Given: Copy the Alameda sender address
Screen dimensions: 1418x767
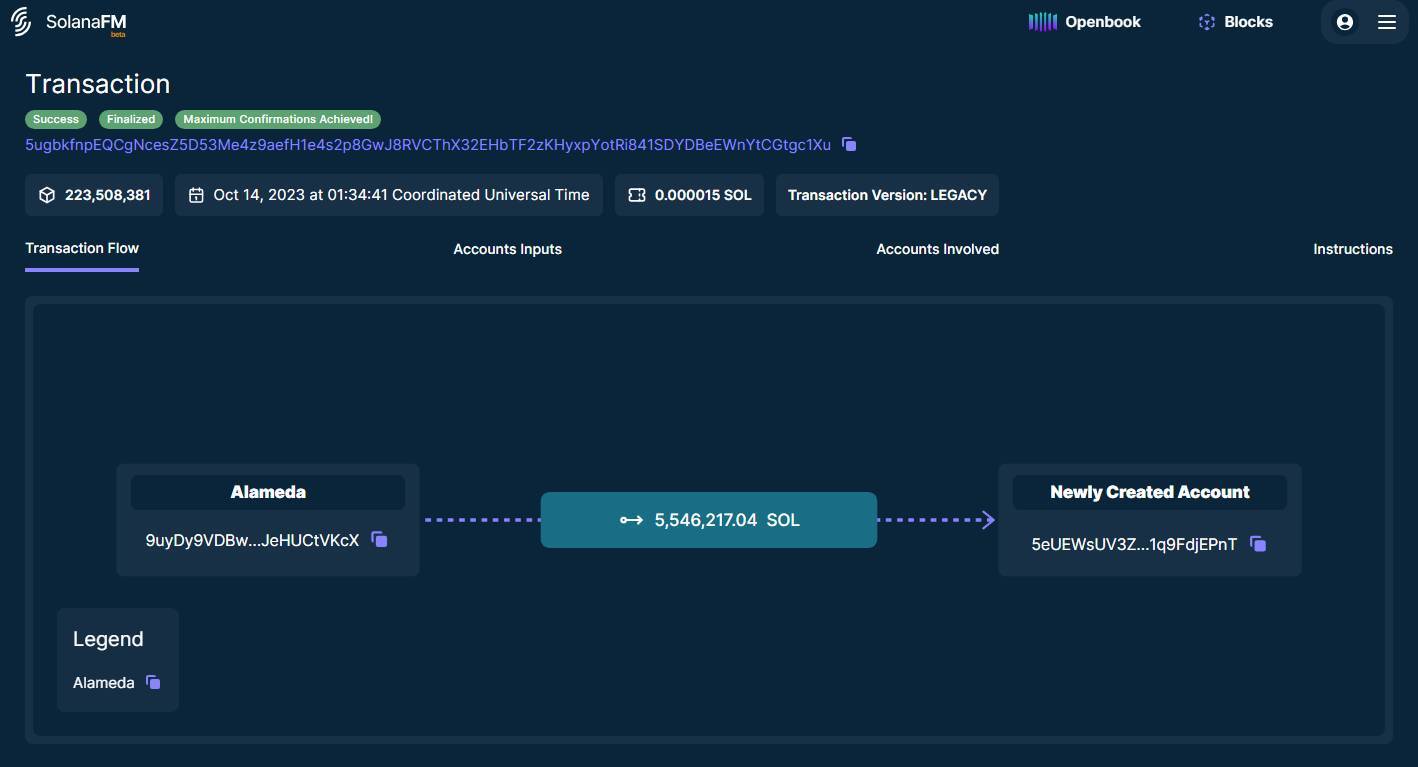Looking at the screenshot, I should pyautogui.click(x=379, y=540).
